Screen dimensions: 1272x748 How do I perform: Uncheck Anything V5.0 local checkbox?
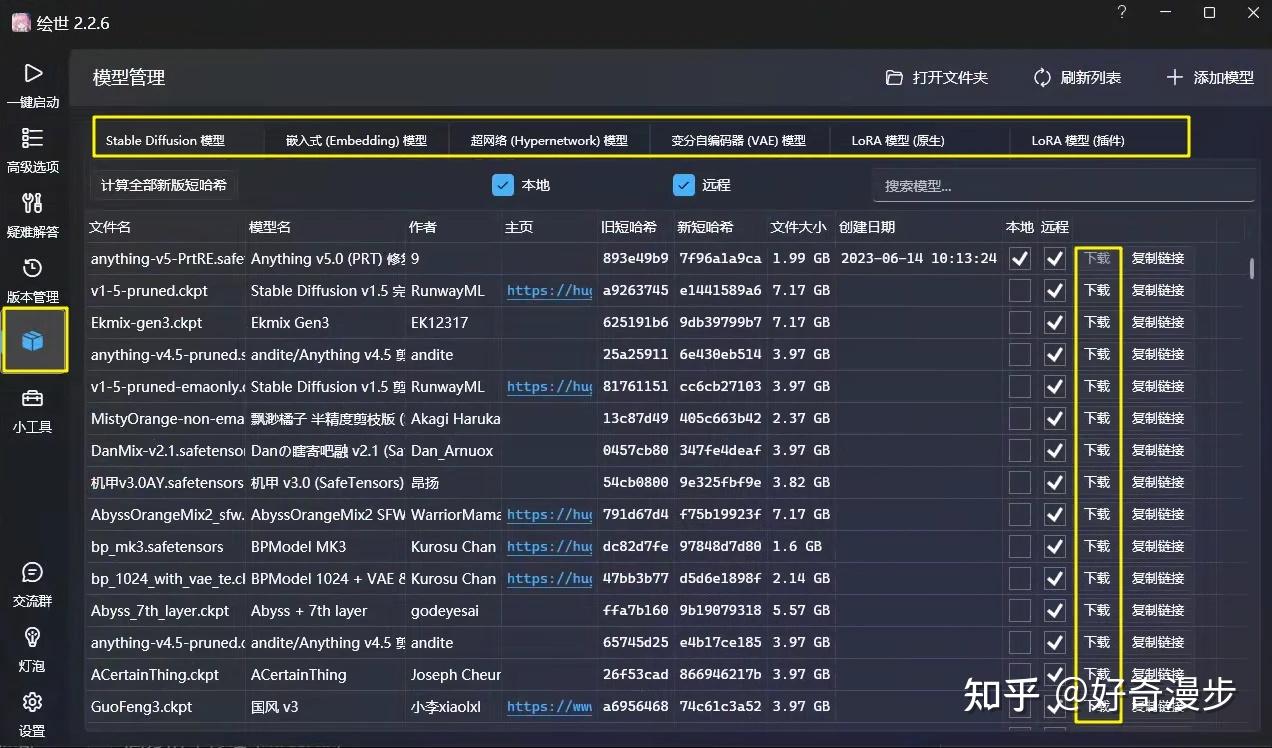click(1019, 258)
